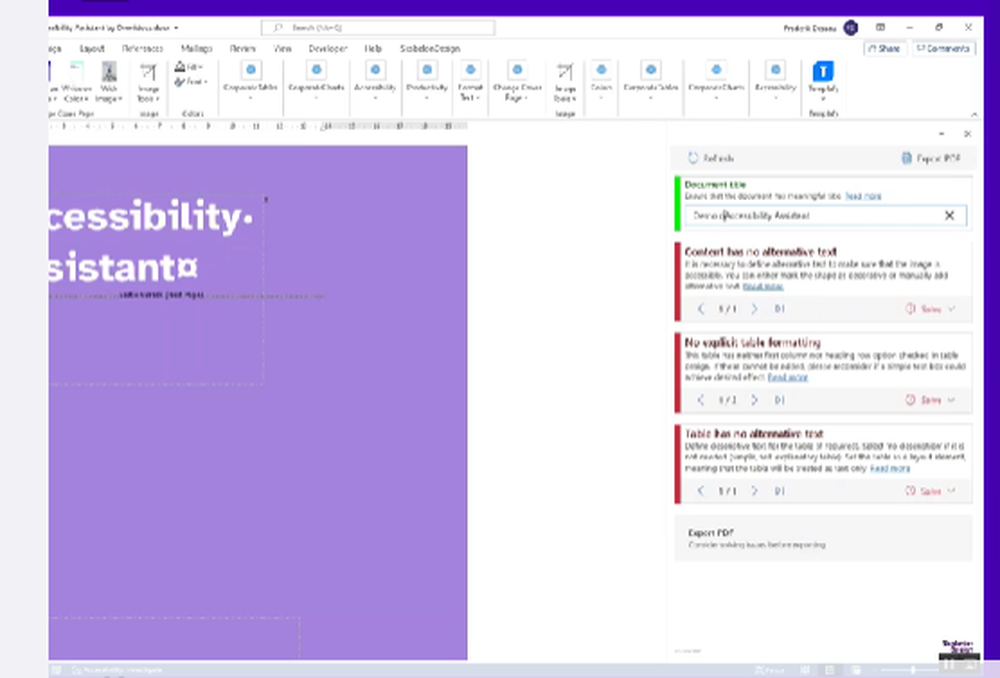
Task: Click the horizontal ruler above the document
Action: coord(258,126)
